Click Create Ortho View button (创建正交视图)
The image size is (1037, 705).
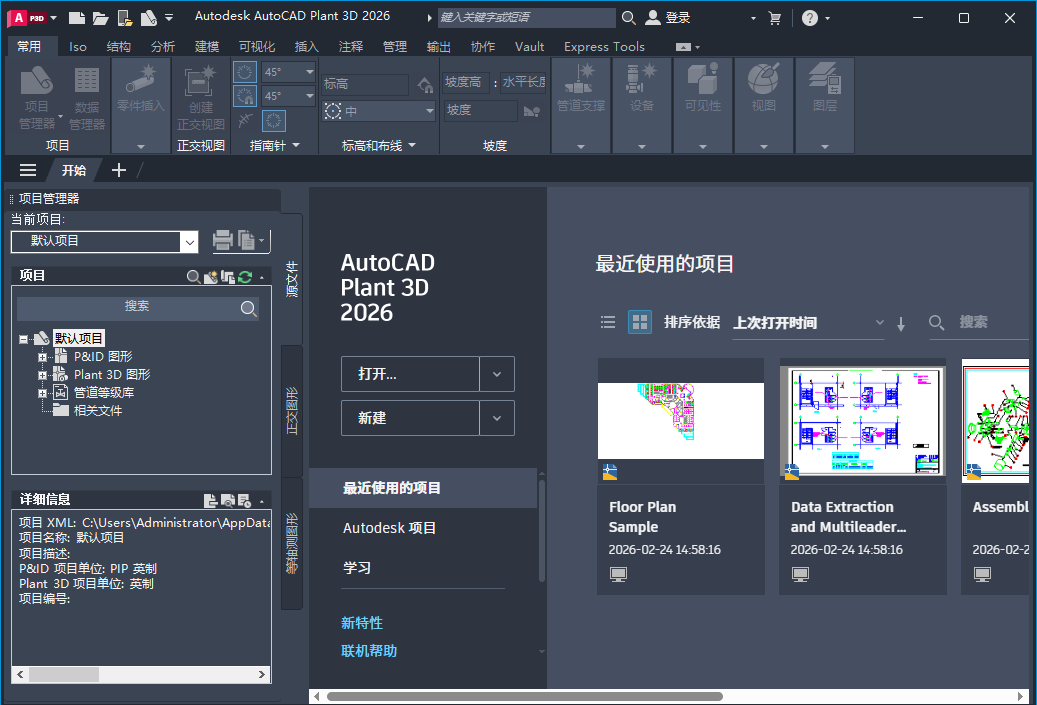[200, 98]
